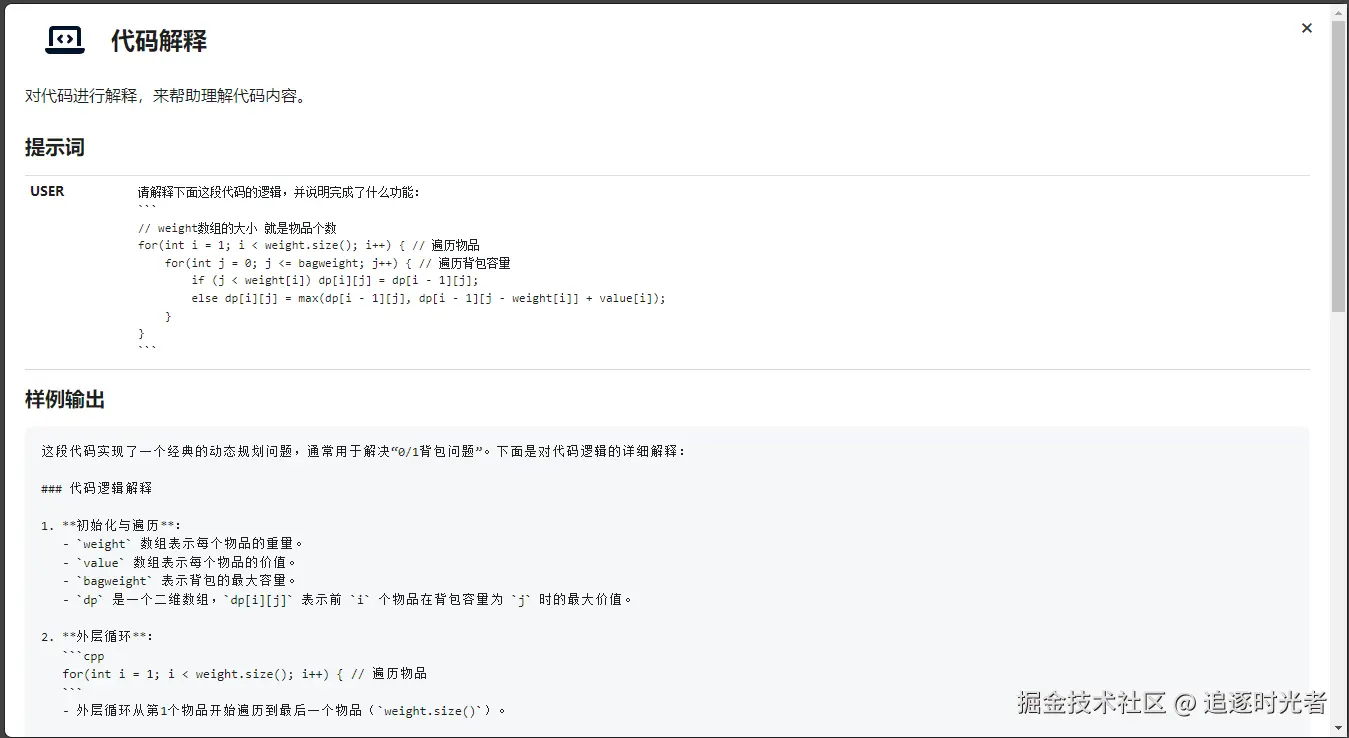
Task: Click list item 2 **外层循环**
Action: tap(97, 637)
